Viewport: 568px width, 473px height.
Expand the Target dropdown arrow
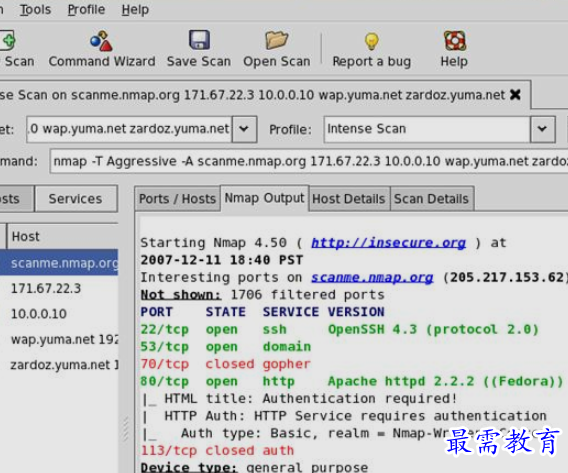(244, 129)
